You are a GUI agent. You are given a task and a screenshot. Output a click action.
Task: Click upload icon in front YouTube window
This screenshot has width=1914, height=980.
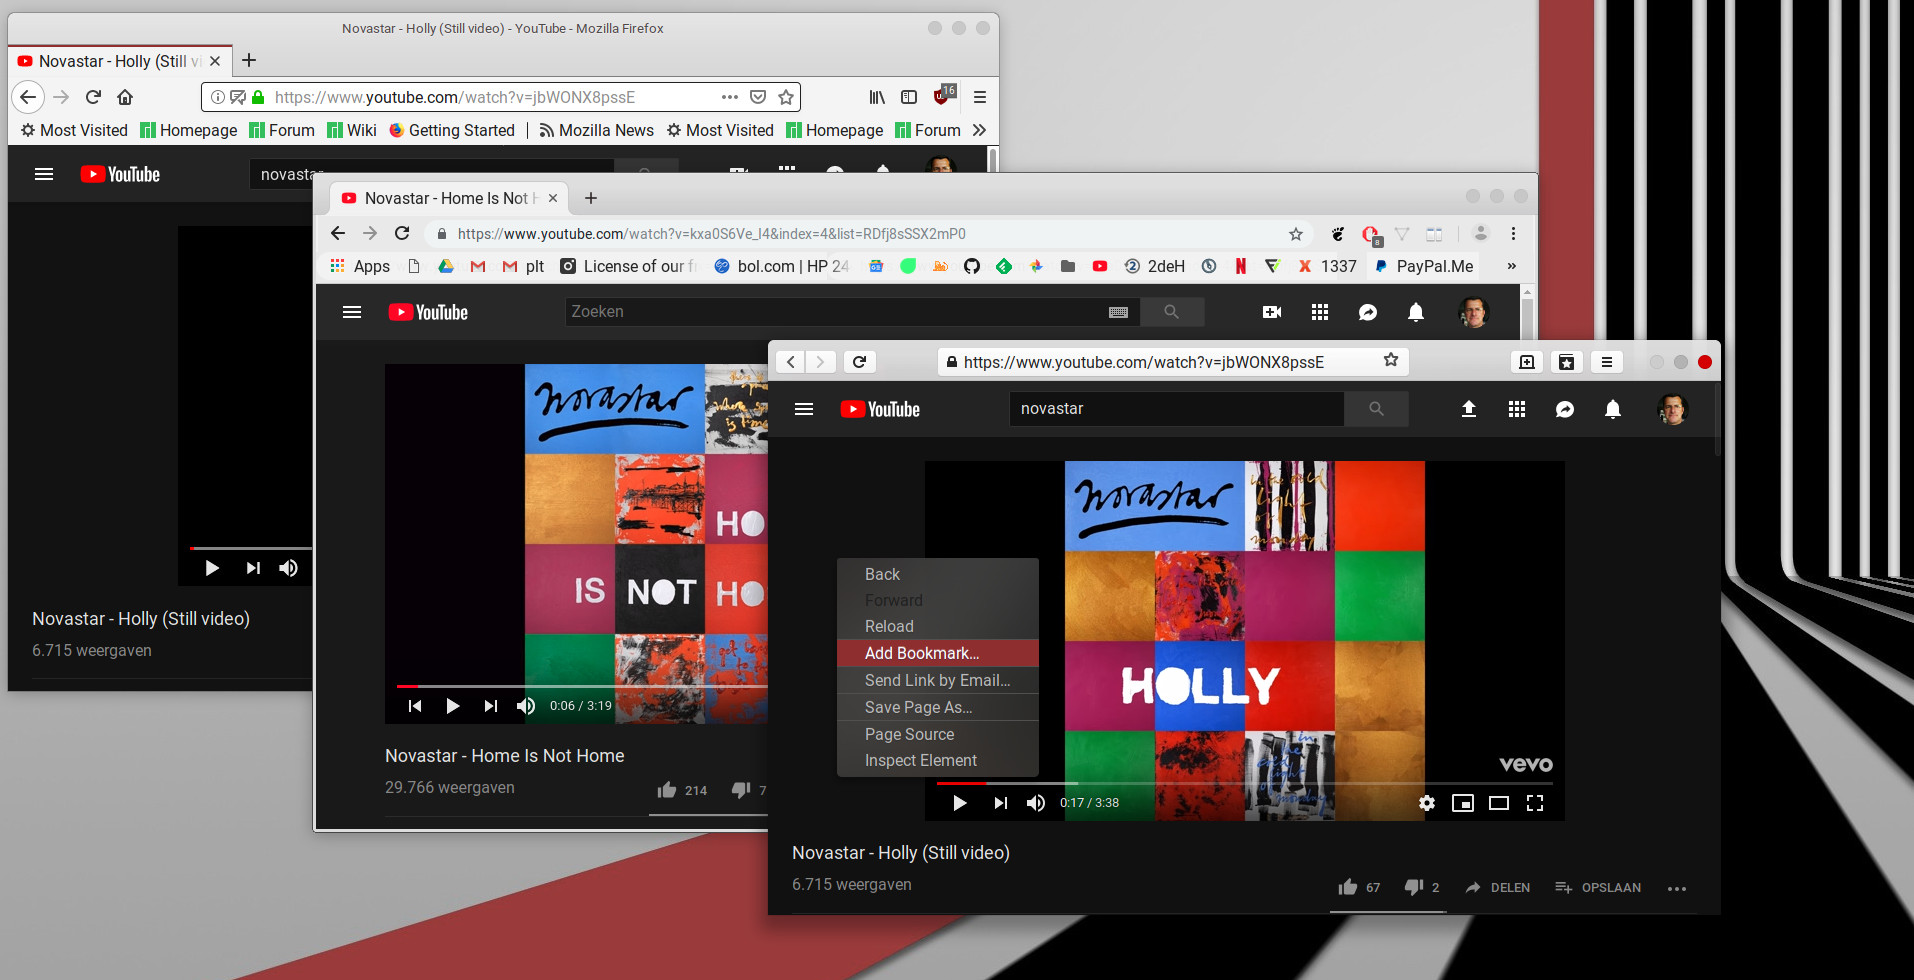pos(1469,409)
